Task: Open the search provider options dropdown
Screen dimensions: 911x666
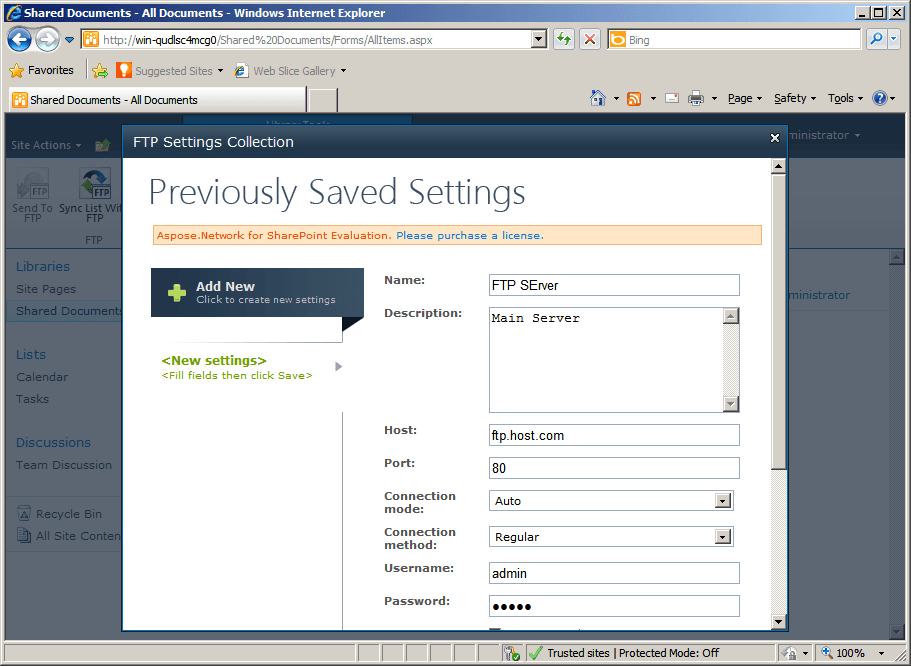Action: [894, 40]
